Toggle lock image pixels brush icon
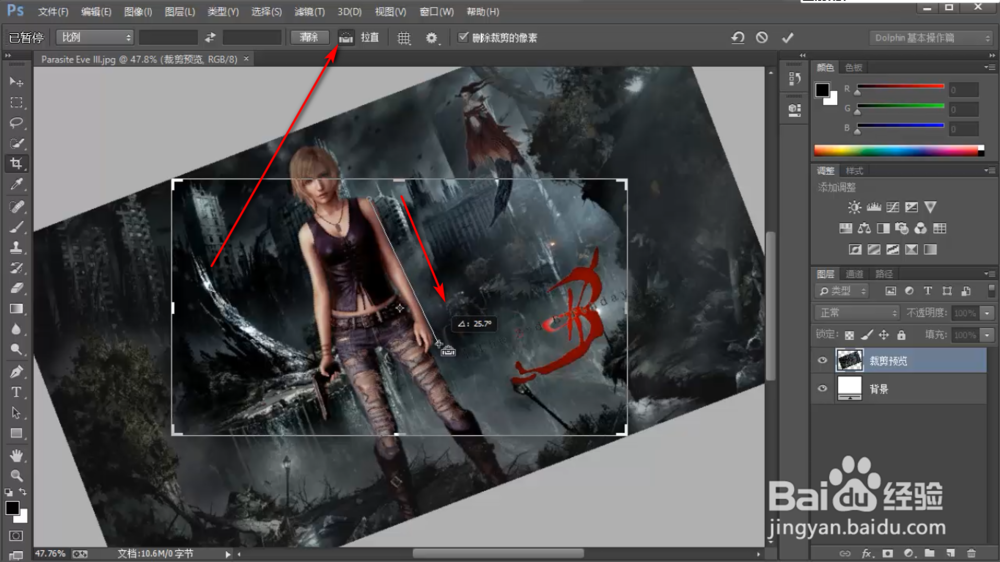 pyautogui.click(x=867, y=334)
